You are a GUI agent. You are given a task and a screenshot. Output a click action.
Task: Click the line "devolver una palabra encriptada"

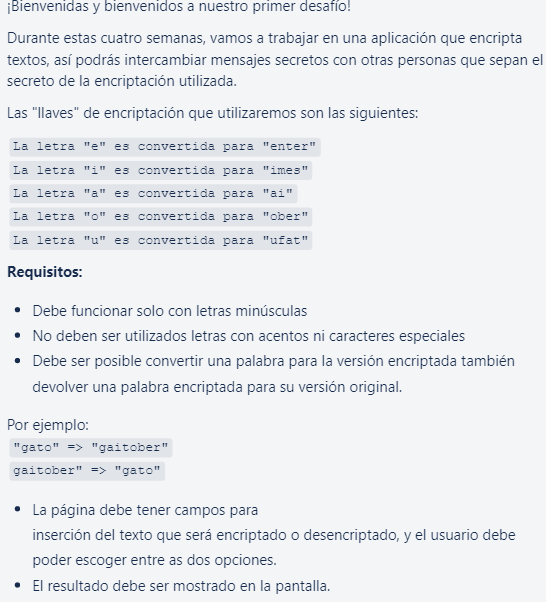[x=217, y=387]
